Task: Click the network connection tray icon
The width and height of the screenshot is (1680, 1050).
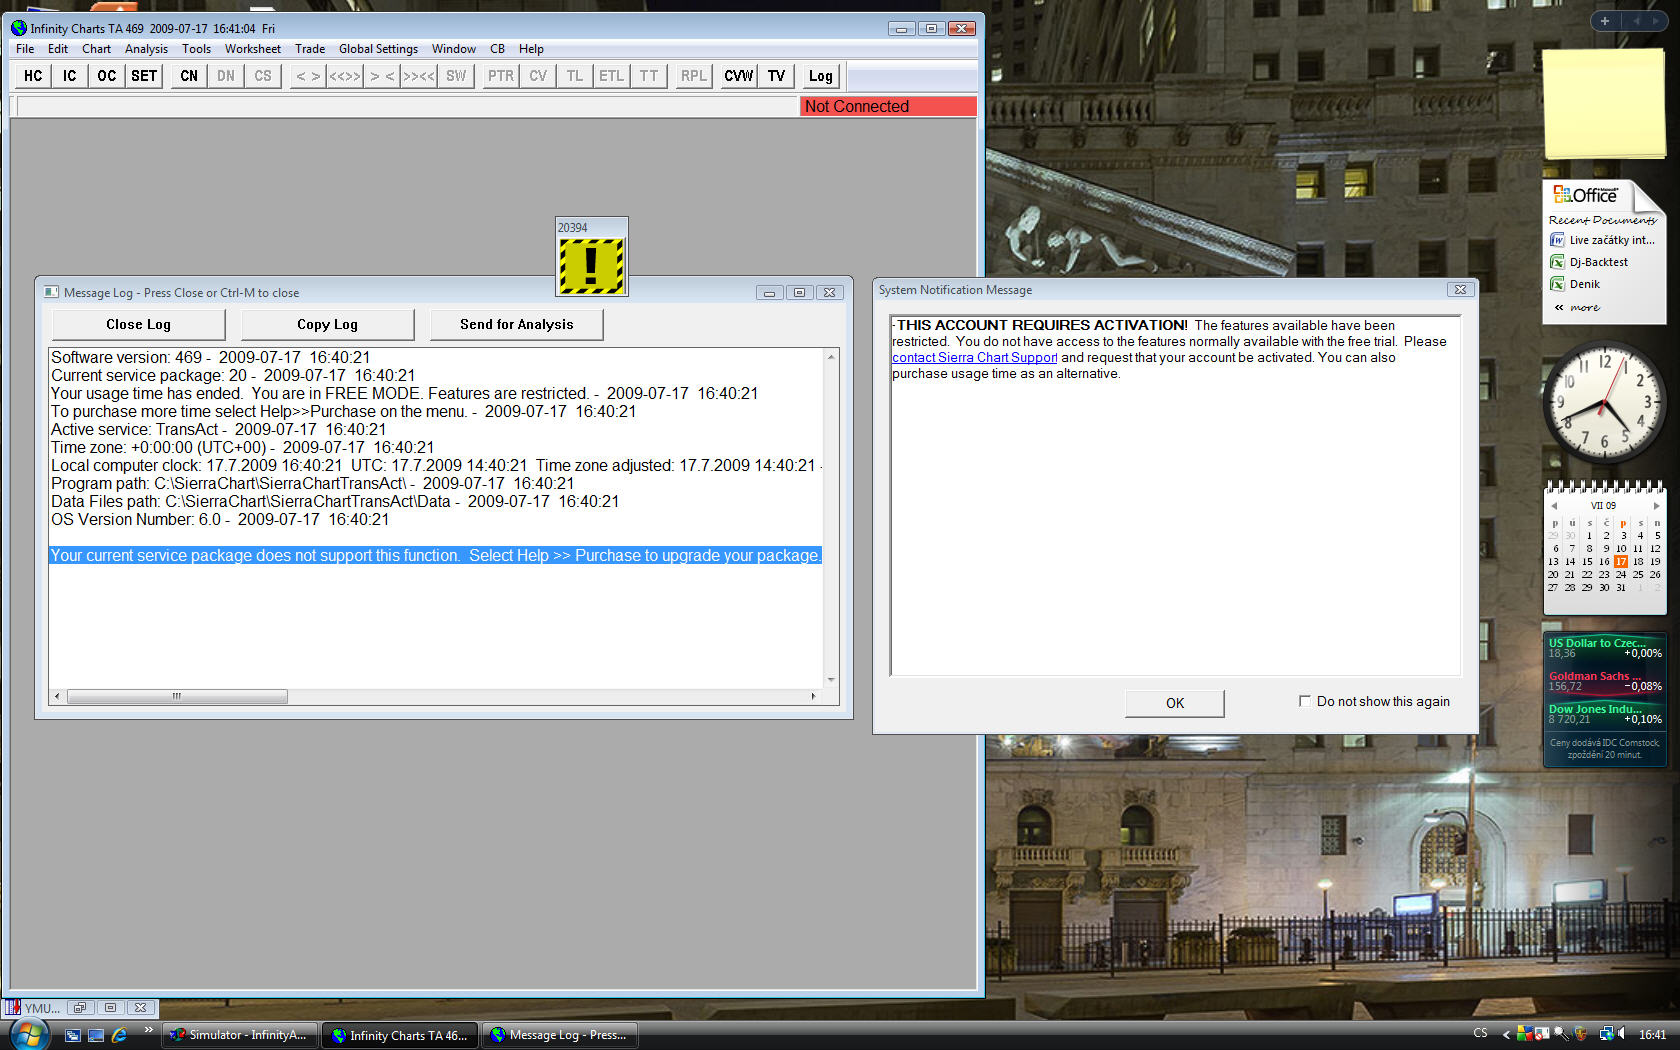Action: pyautogui.click(x=1605, y=1034)
